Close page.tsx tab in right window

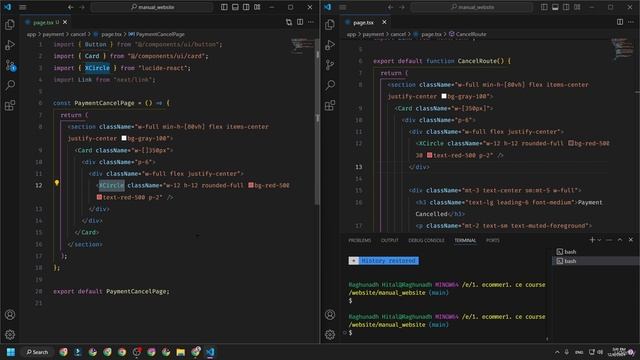click(384, 22)
